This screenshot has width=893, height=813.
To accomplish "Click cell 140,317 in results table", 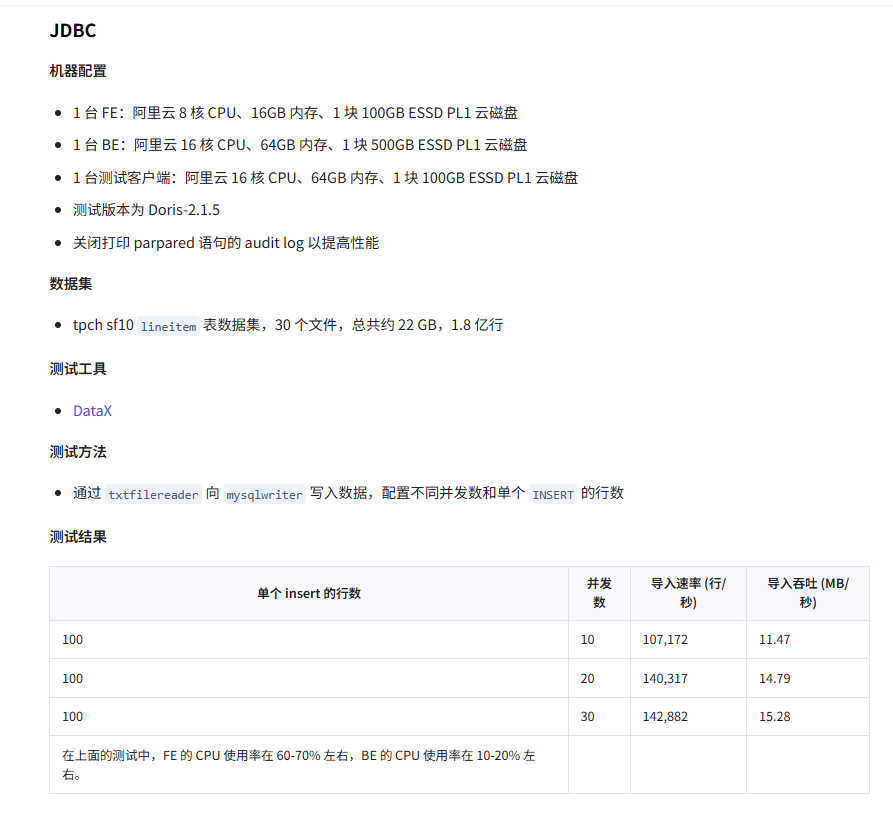I will point(688,679).
